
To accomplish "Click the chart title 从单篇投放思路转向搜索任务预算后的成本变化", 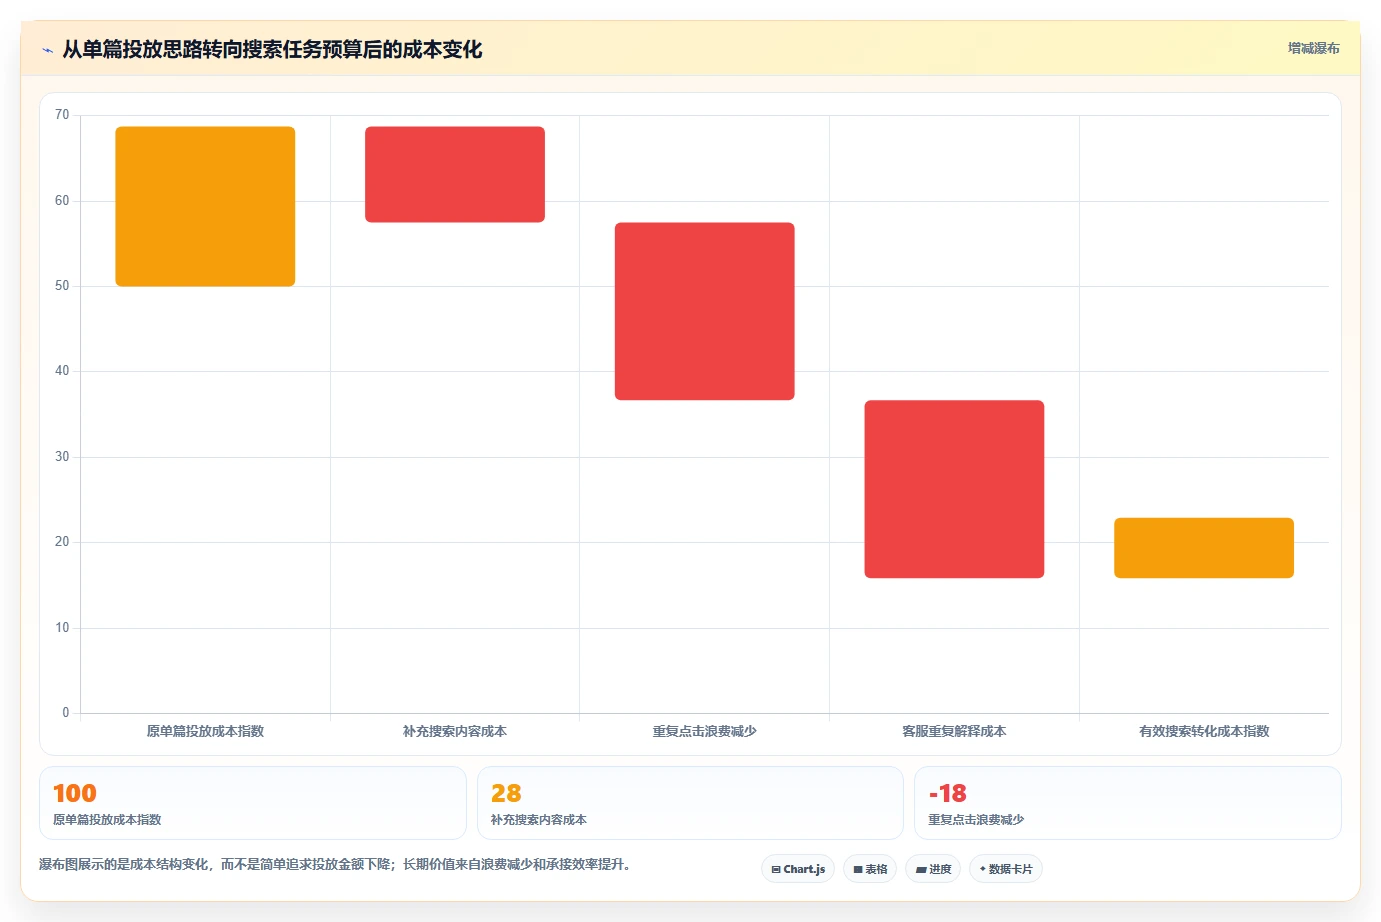I will tap(272, 49).
